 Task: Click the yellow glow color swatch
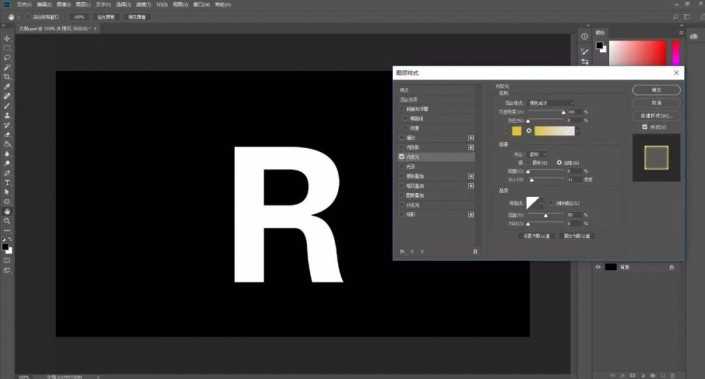[517, 131]
